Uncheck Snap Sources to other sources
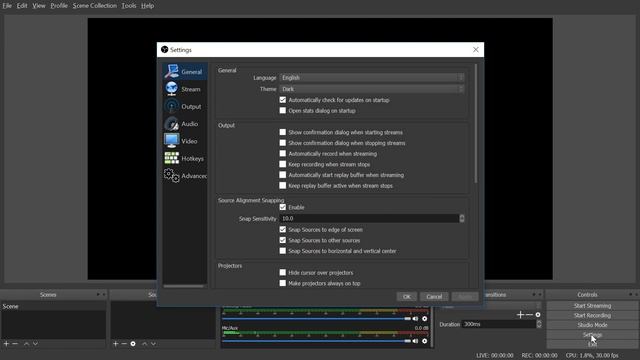Screen dimensions: 640x360 [x=283, y=240]
